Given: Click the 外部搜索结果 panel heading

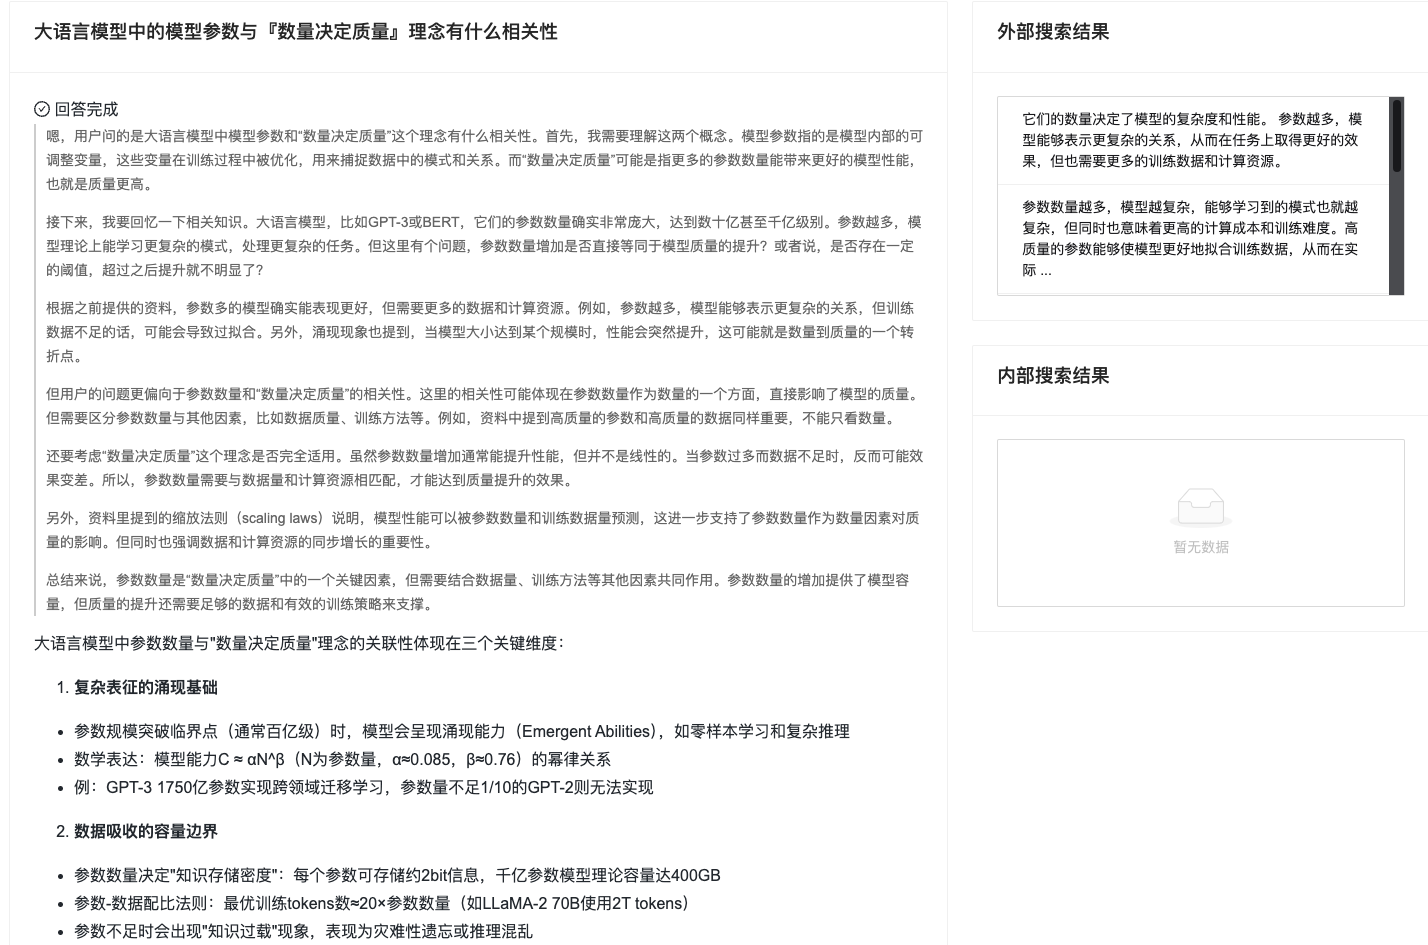Looking at the screenshot, I should click(1053, 32).
